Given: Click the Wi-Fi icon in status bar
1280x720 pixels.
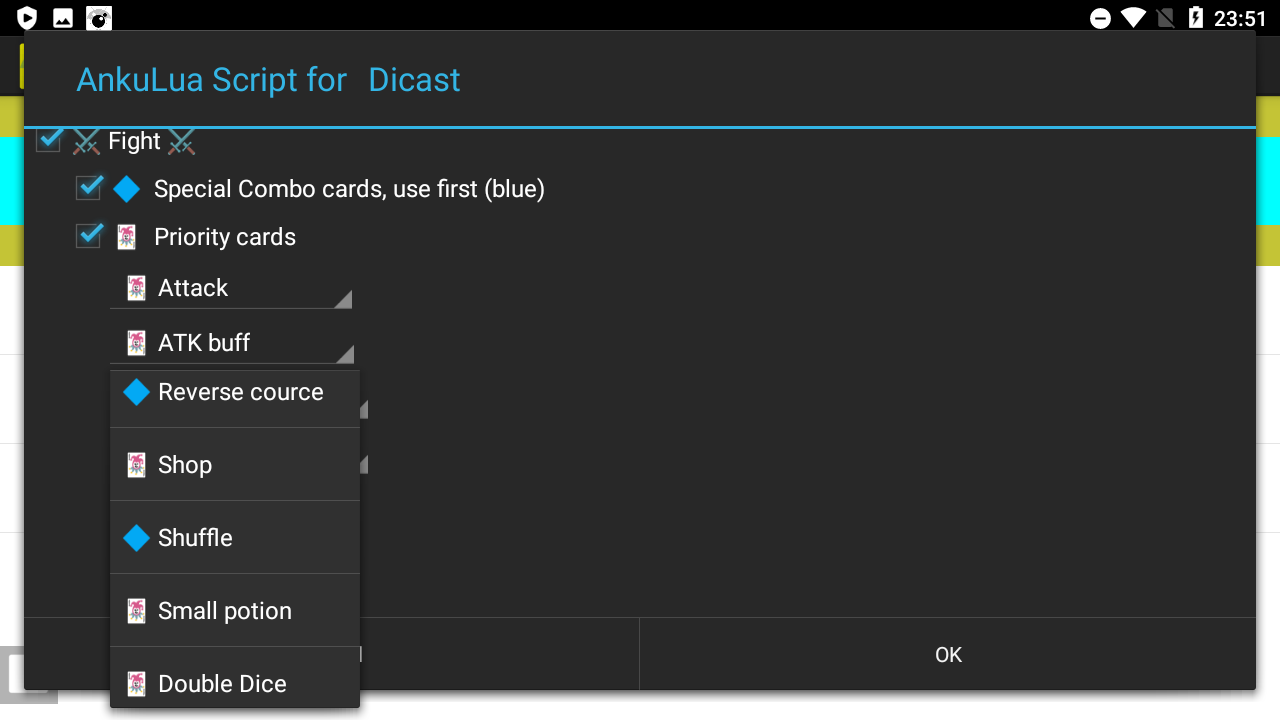Looking at the screenshot, I should [x=1132, y=18].
